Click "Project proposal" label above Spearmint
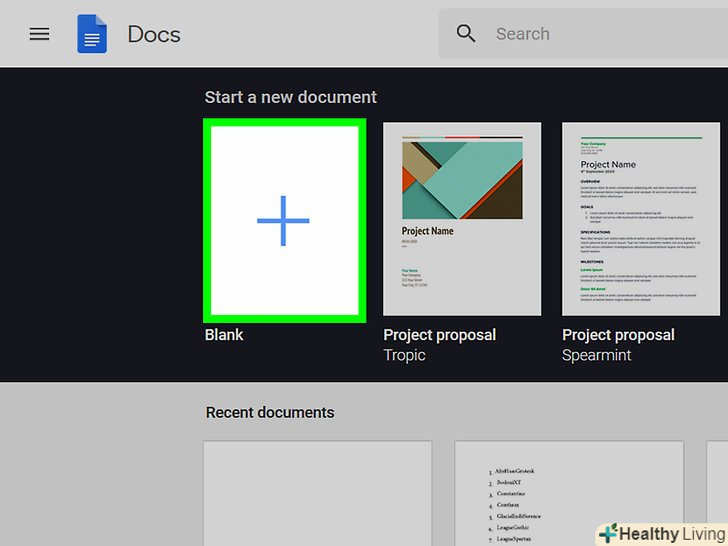The width and height of the screenshot is (728, 546). pyautogui.click(x=618, y=335)
